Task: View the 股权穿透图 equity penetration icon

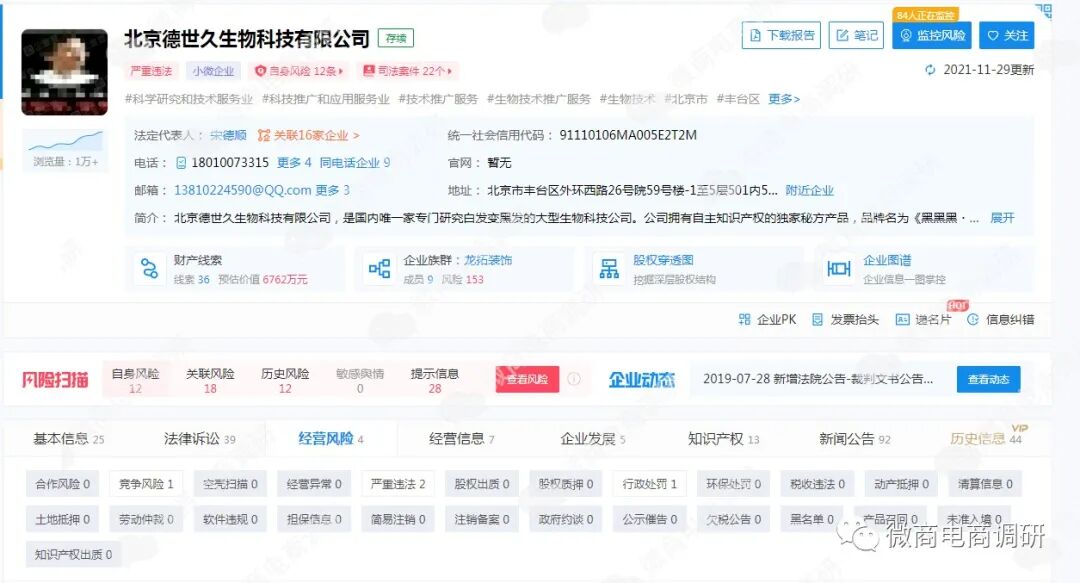Action: click(608, 269)
